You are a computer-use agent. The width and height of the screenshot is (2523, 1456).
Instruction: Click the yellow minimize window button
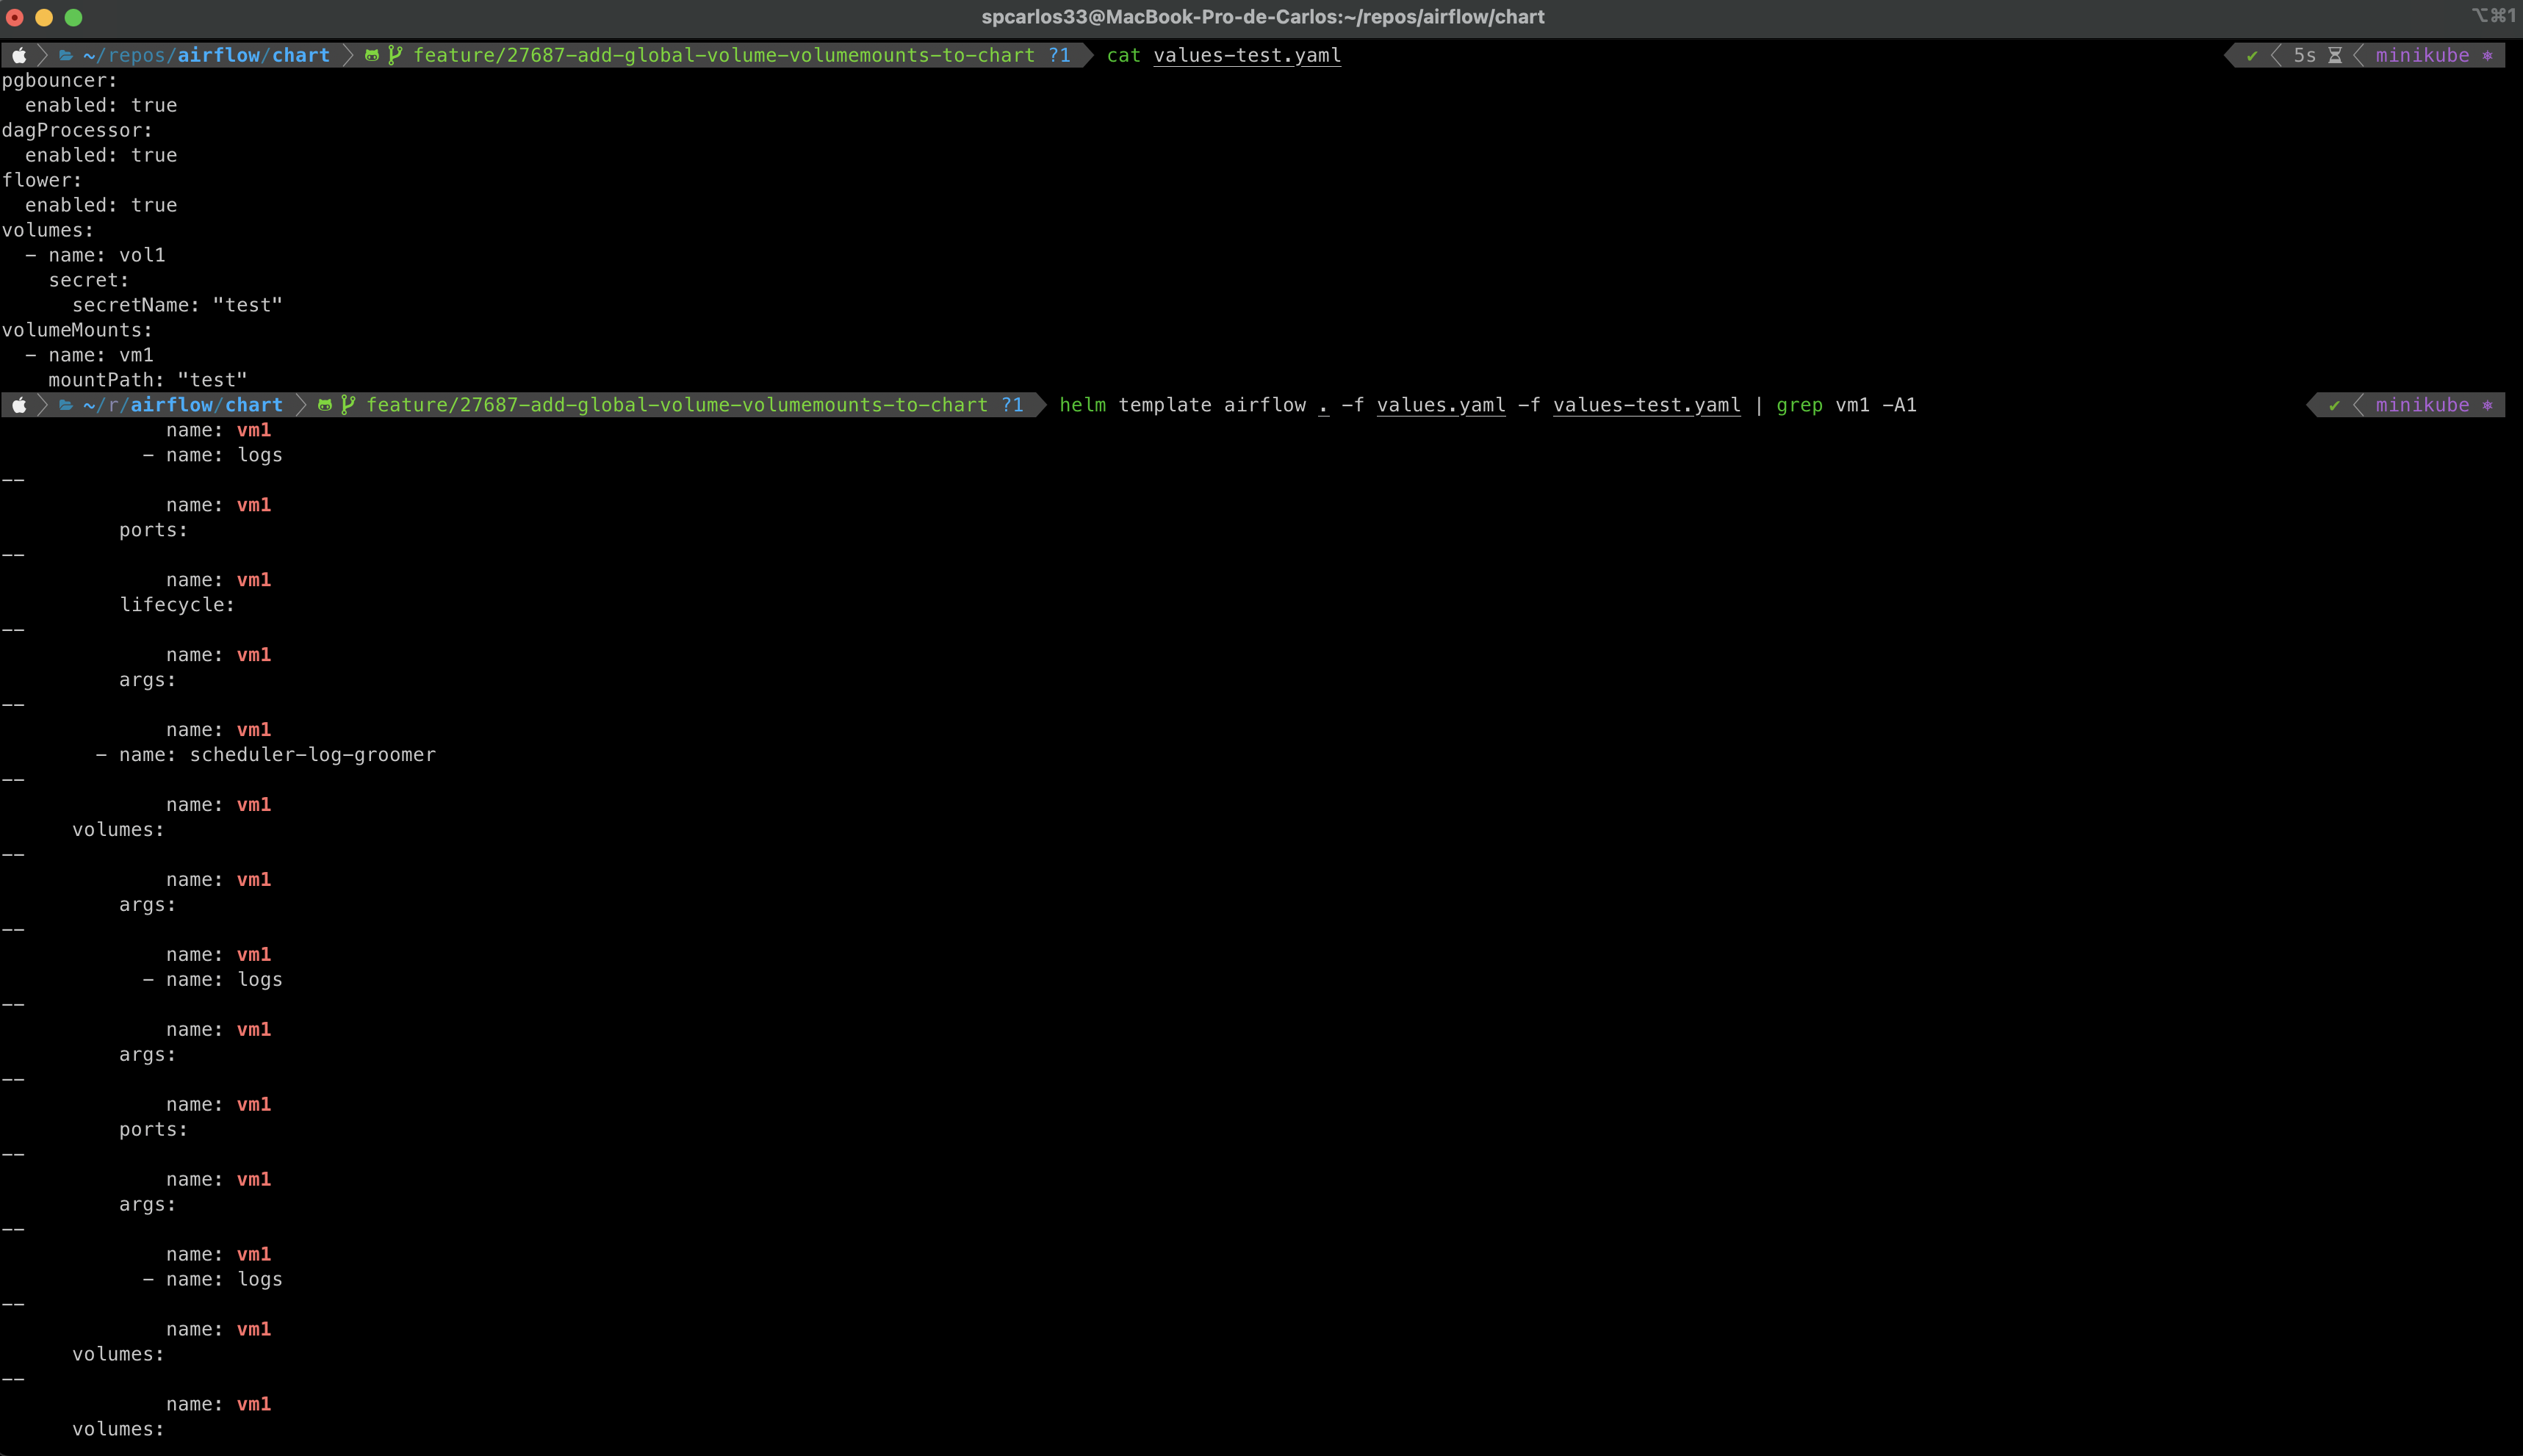tap(44, 17)
